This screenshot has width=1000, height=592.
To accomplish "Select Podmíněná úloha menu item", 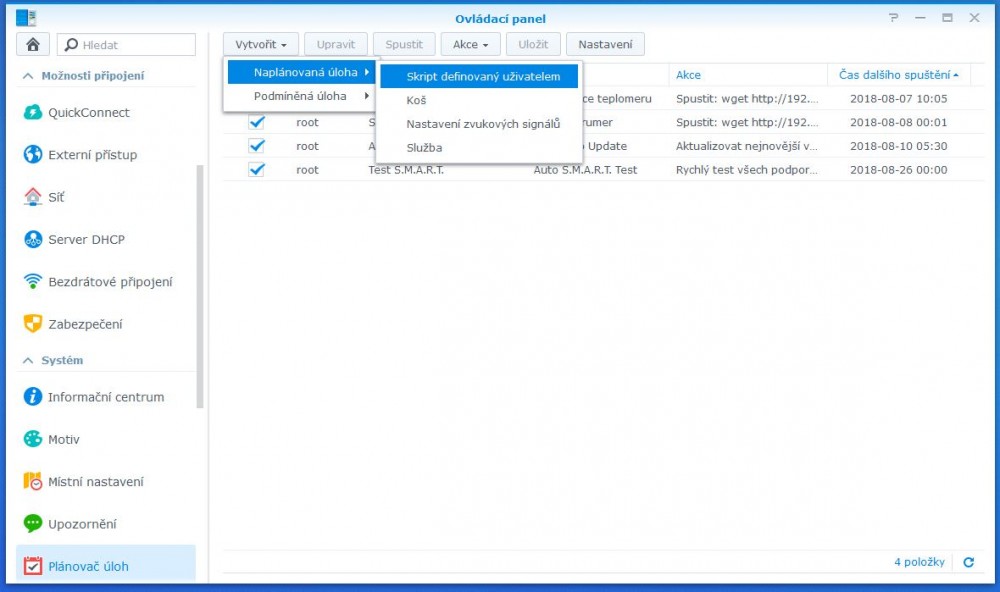I will tap(300, 96).
